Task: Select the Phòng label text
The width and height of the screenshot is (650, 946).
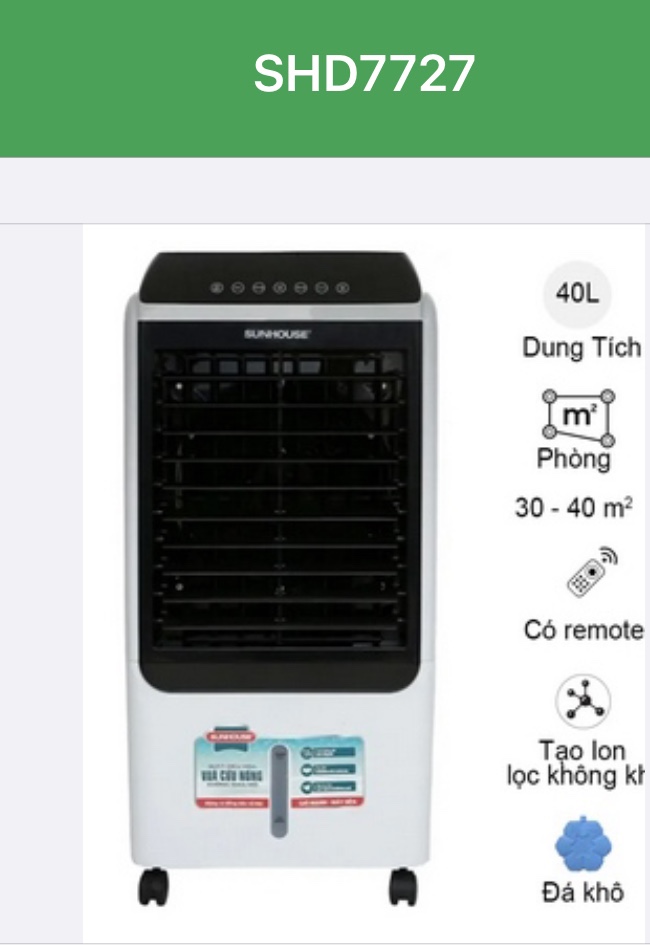Action: coord(574,460)
